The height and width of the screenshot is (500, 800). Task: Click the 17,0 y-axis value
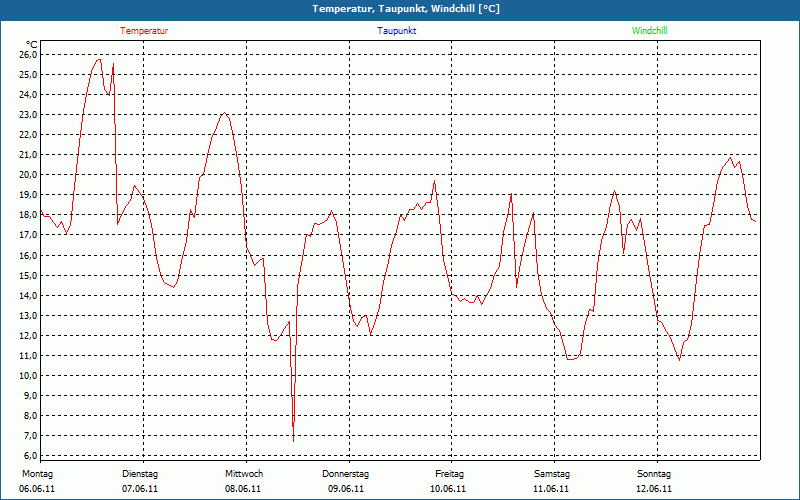[x=28, y=235]
